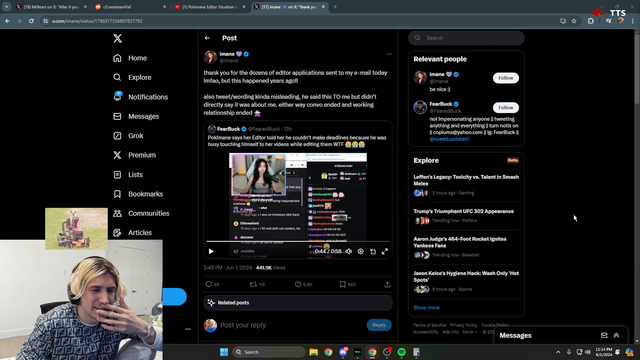Seek on the video progress bar
This screenshot has height=360, width=640.
point(298,242)
